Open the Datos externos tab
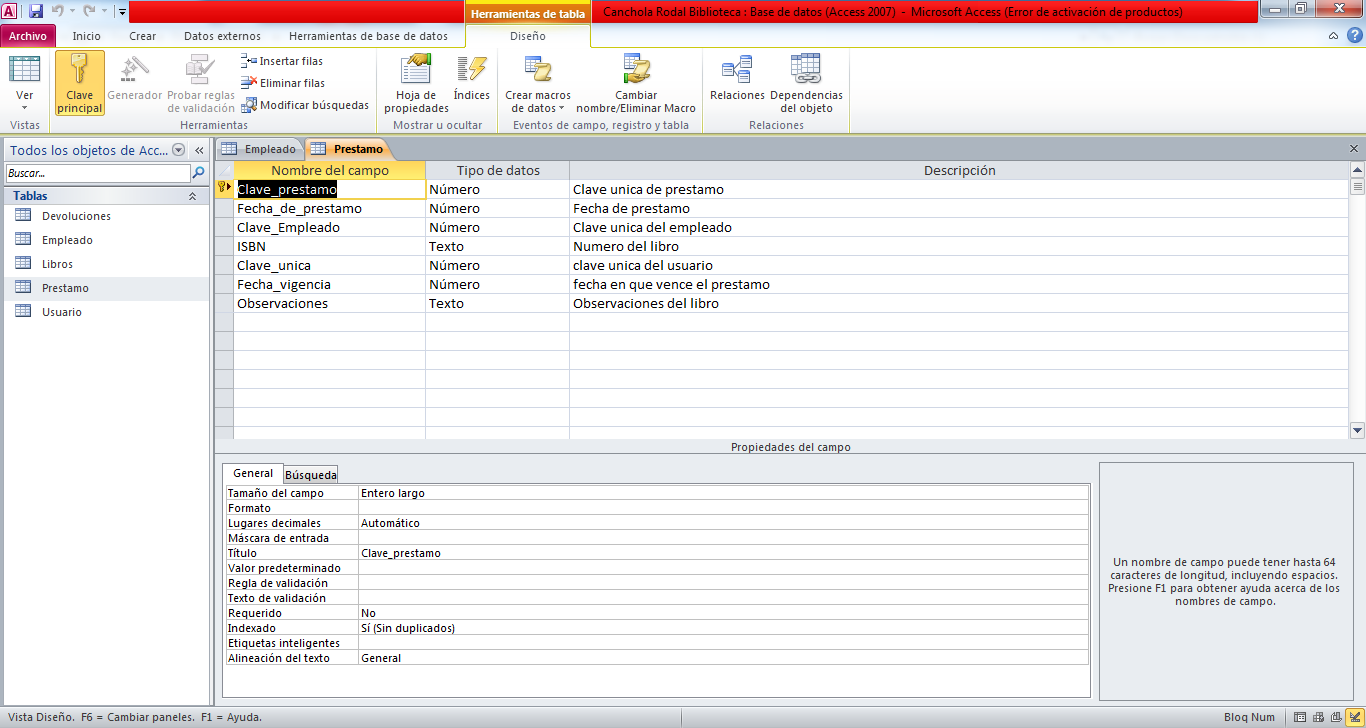Screen dimensions: 1366x728 pyautogui.click(x=222, y=36)
